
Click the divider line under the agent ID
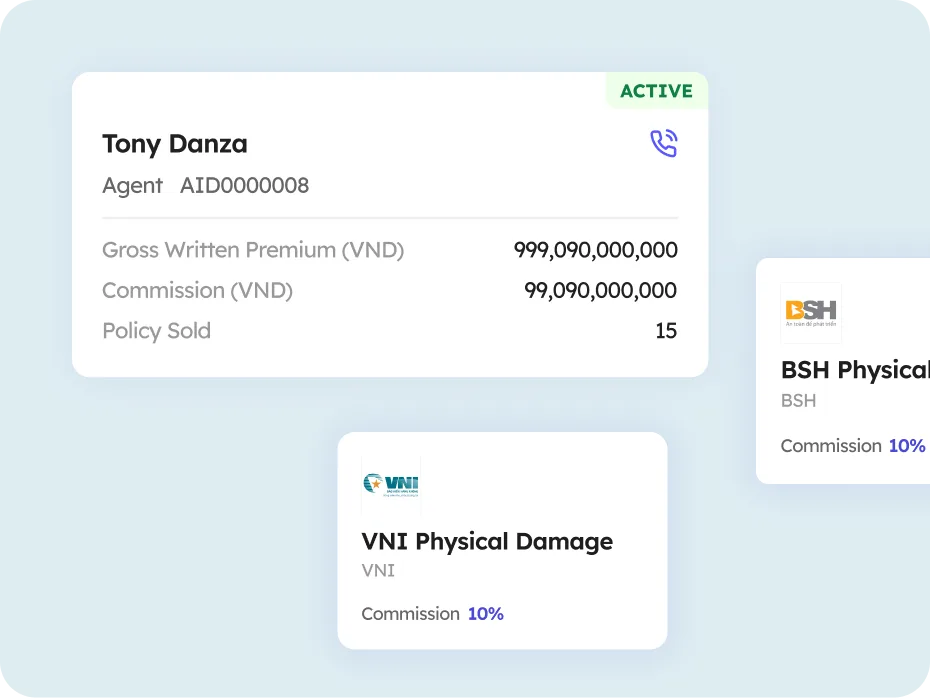(389, 217)
